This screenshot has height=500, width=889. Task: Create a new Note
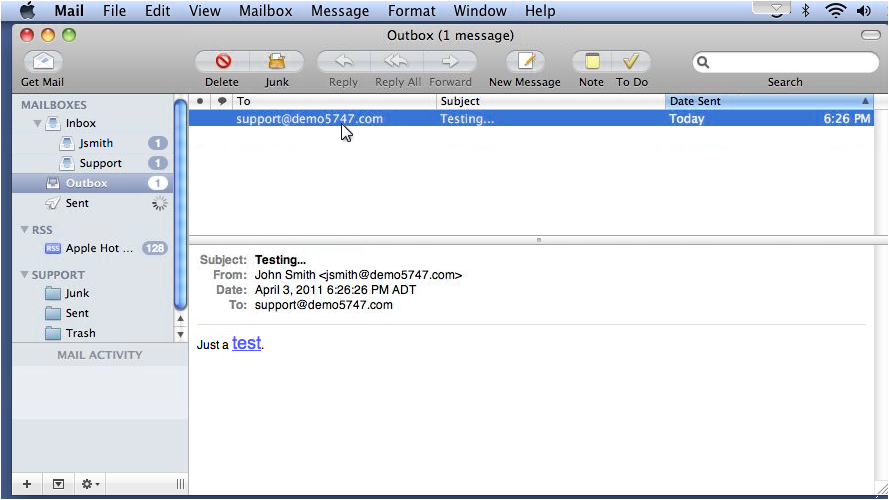click(x=591, y=62)
